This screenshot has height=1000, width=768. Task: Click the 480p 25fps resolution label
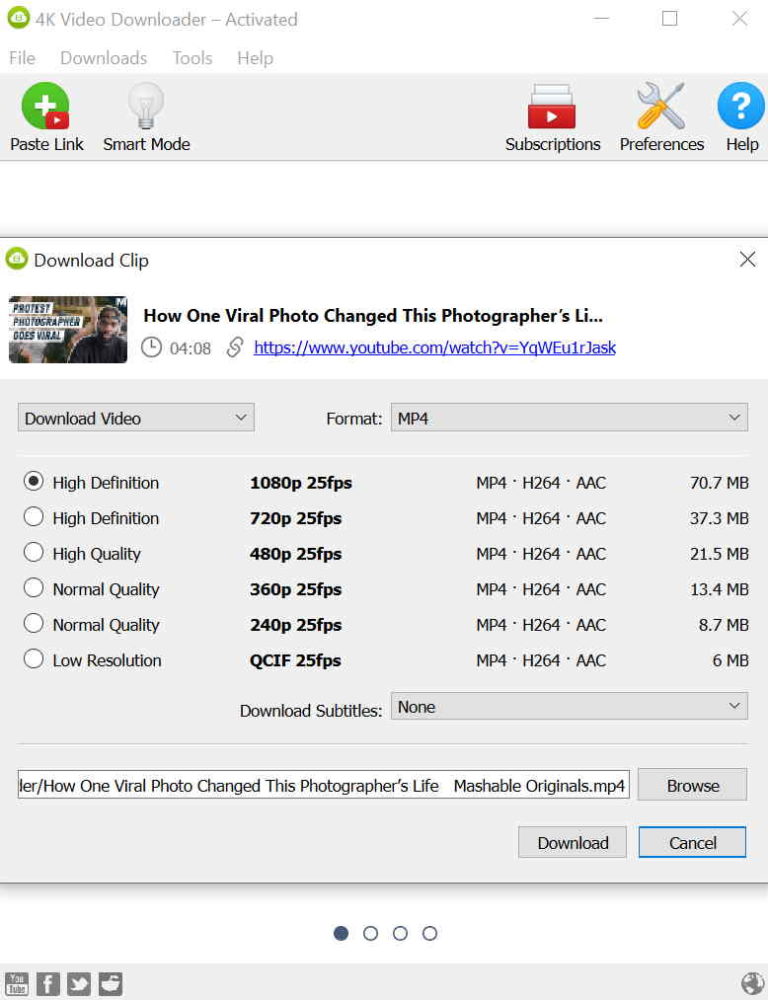[x=295, y=554]
